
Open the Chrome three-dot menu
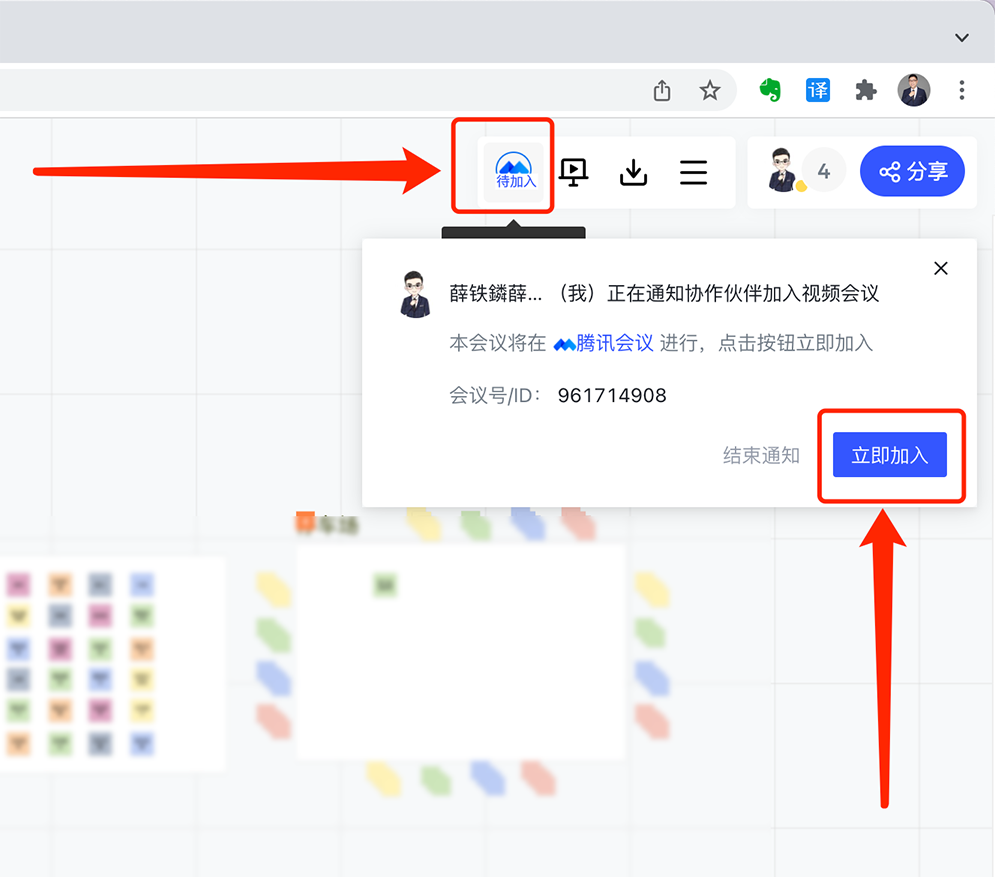click(x=962, y=90)
